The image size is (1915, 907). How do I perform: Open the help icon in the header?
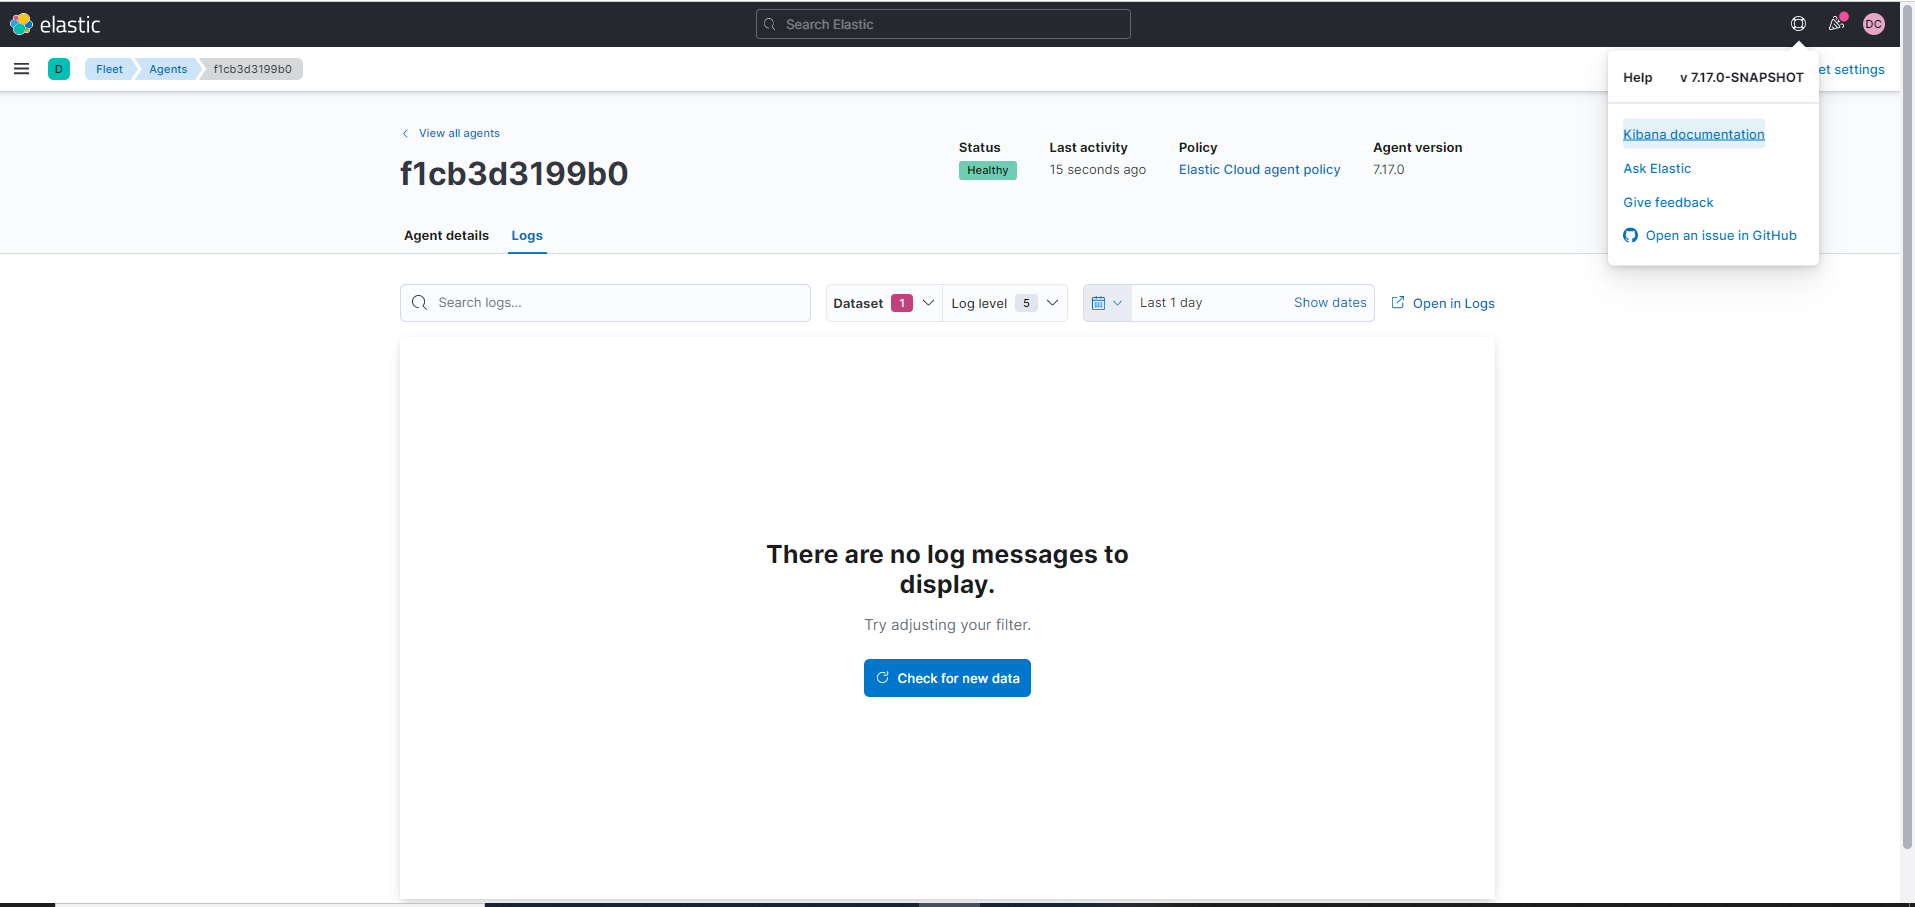[x=1797, y=23]
